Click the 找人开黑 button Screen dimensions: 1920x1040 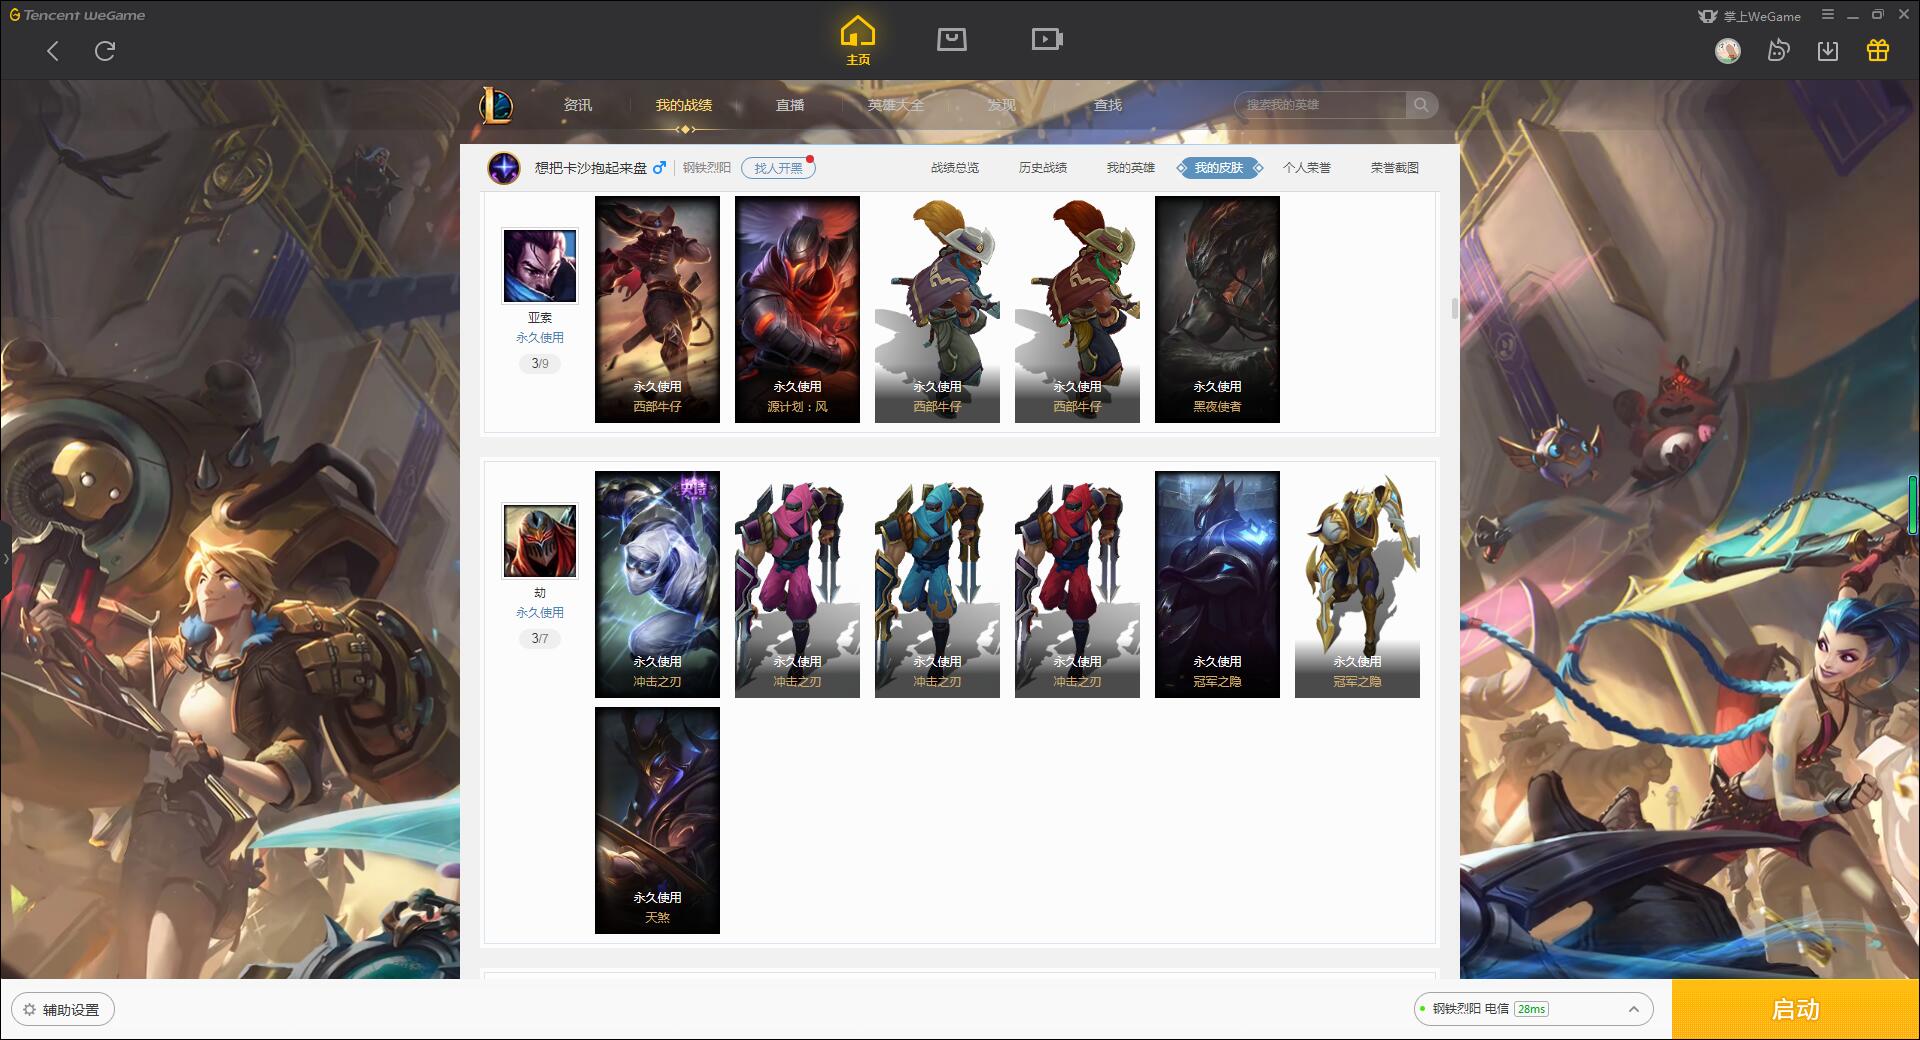tap(778, 168)
